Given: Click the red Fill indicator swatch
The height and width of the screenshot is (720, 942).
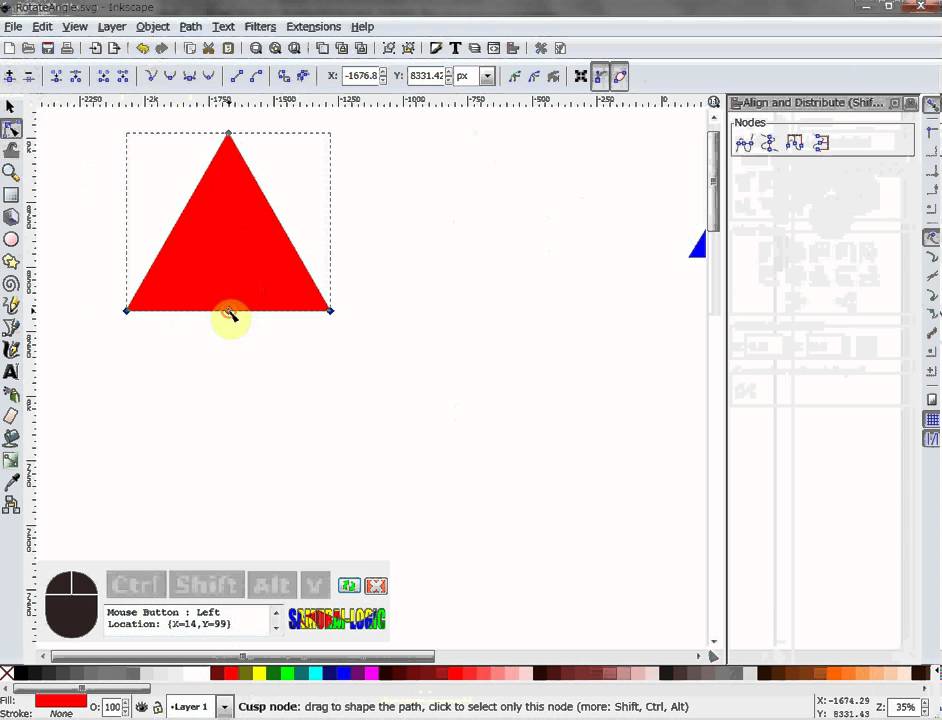Looking at the screenshot, I should (x=61, y=701).
